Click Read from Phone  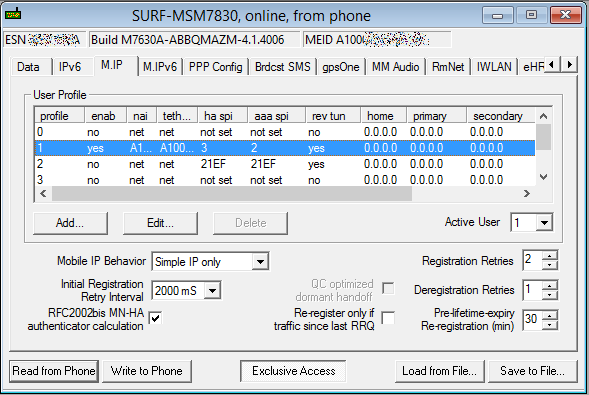pos(54,371)
